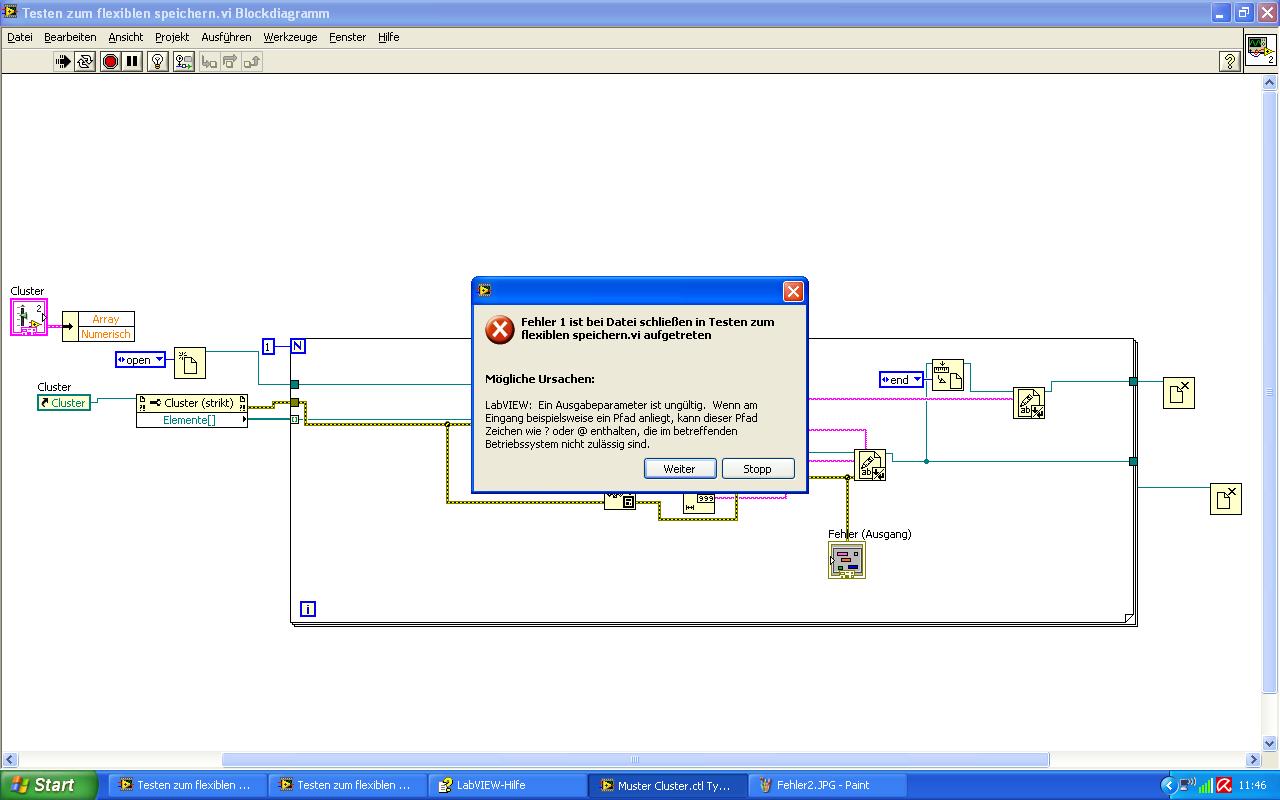Screen dimensions: 1280x800
Task: Click Stopp in the error dialog
Action: point(758,469)
